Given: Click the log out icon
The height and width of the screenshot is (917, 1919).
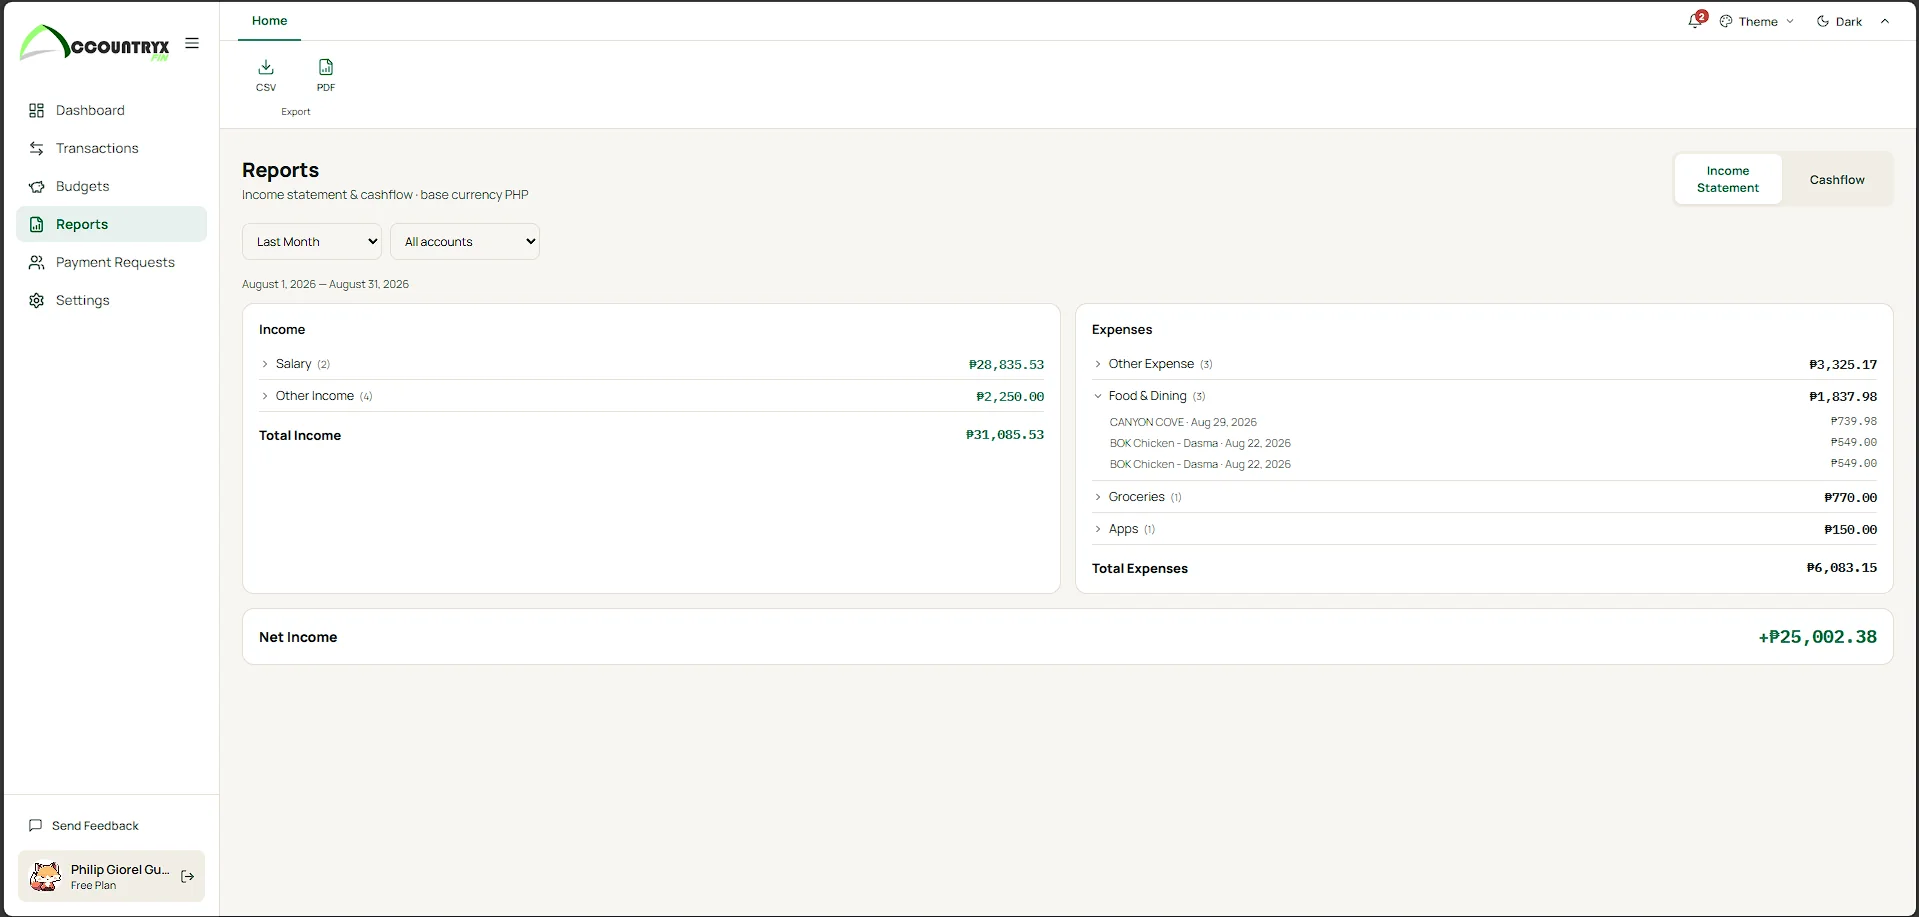Looking at the screenshot, I should [187, 876].
